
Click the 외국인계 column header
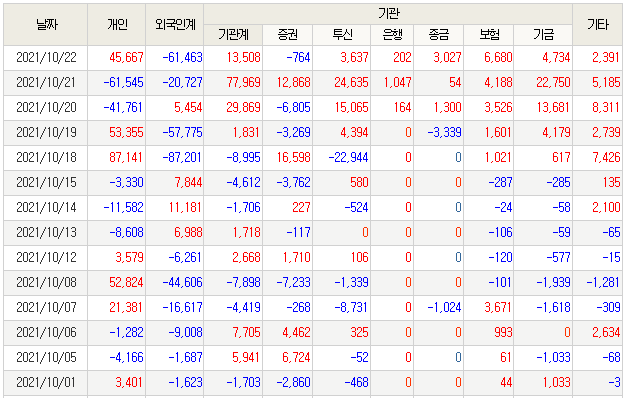point(175,25)
